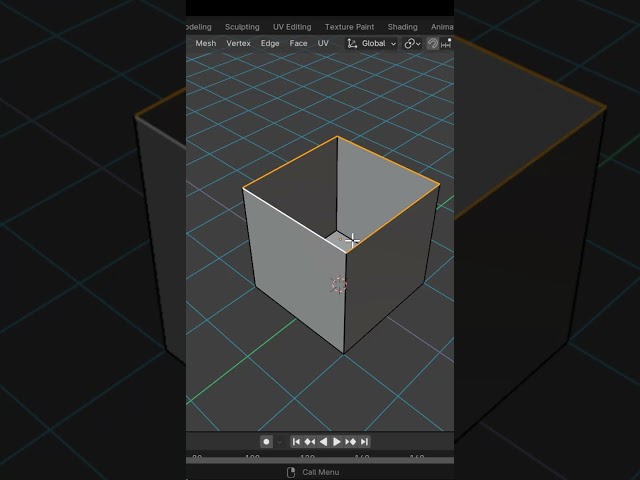Open the UV menu
The height and width of the screenshot is (480, 640).
[323, 43]
